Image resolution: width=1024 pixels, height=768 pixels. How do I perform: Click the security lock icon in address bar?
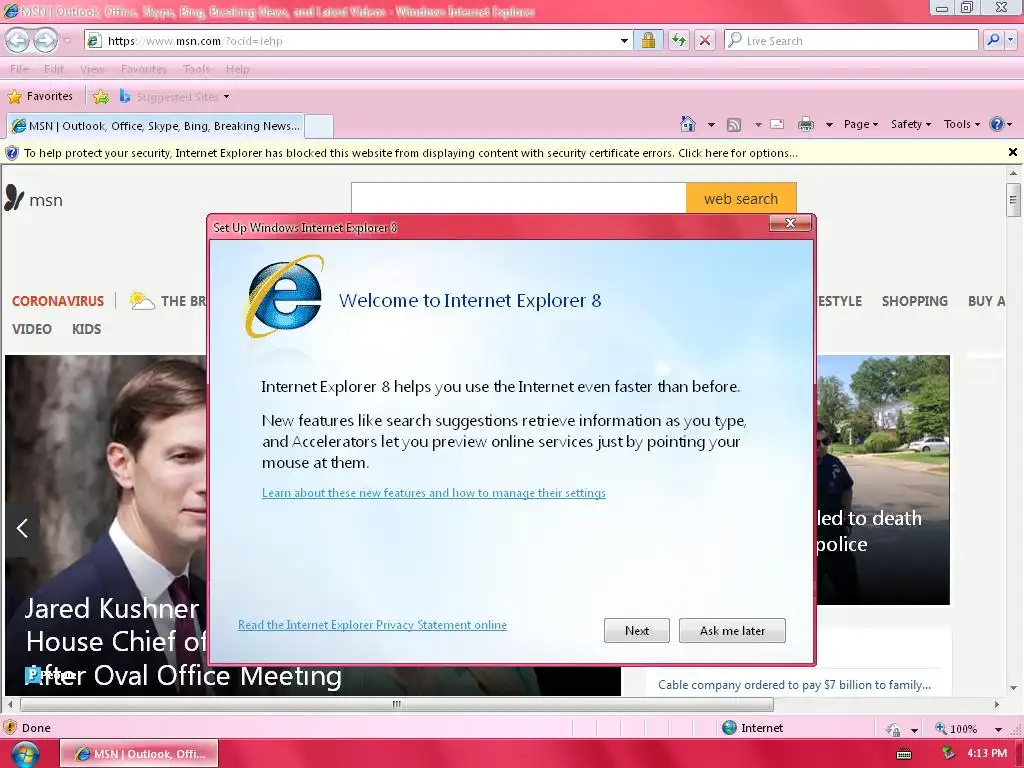(648, 40)
